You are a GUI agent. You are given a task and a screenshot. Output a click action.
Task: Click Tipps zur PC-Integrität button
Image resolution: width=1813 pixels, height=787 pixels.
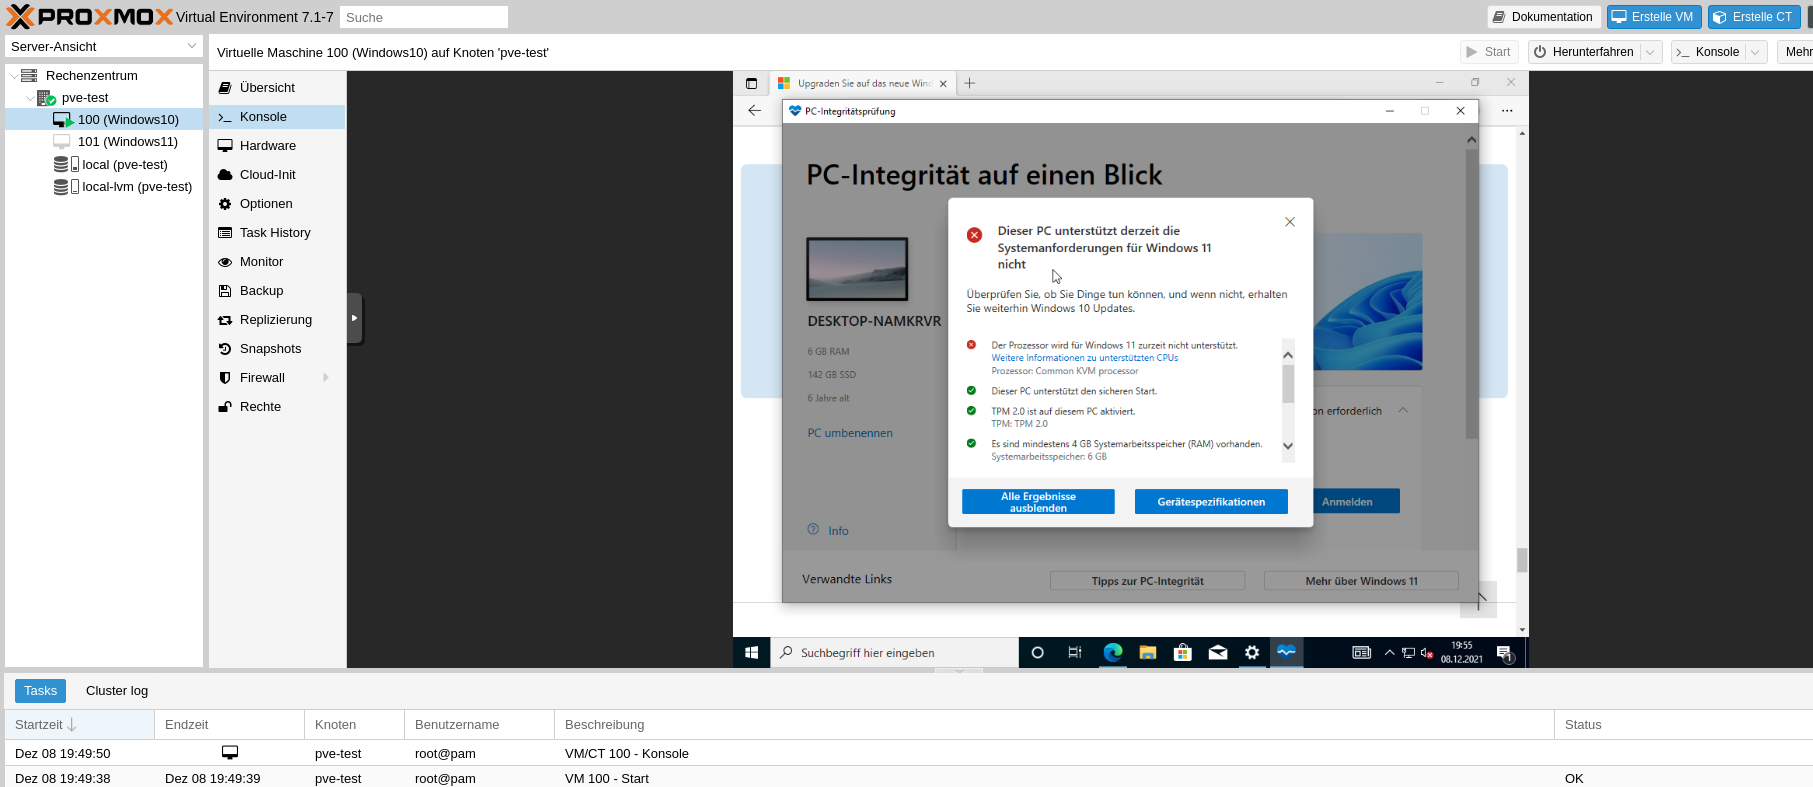point(1147,581)
